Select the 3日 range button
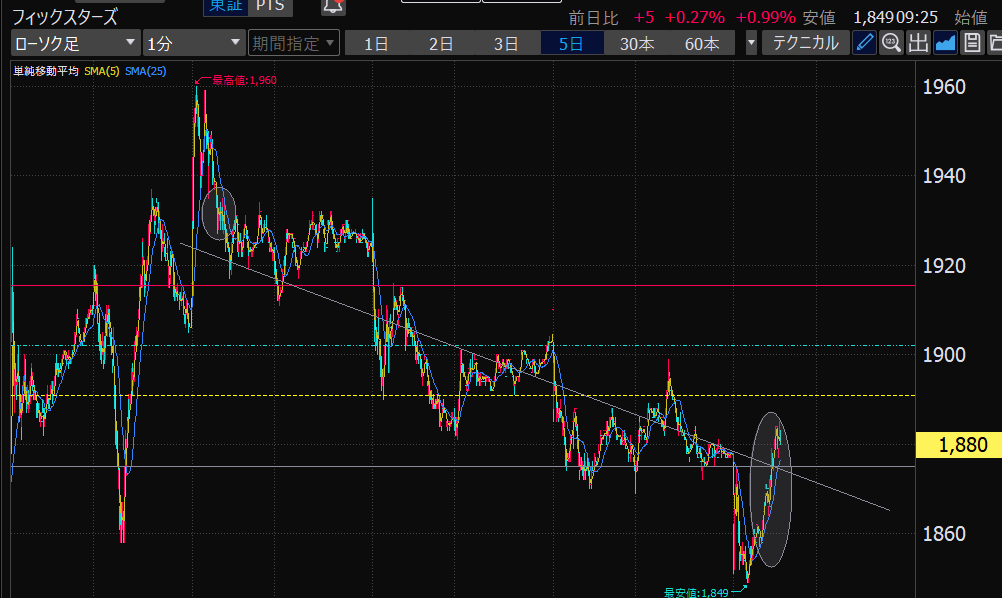1002x598 pixels. [506, 43]
